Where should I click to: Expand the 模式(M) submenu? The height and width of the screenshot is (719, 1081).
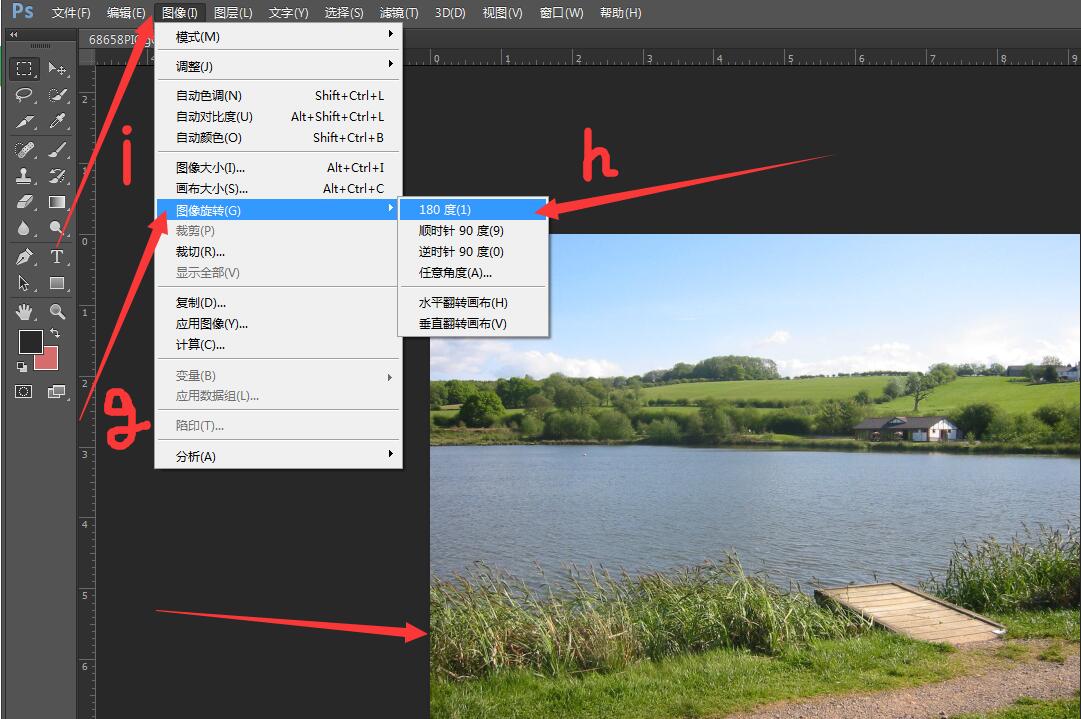(x=279, y=37)
